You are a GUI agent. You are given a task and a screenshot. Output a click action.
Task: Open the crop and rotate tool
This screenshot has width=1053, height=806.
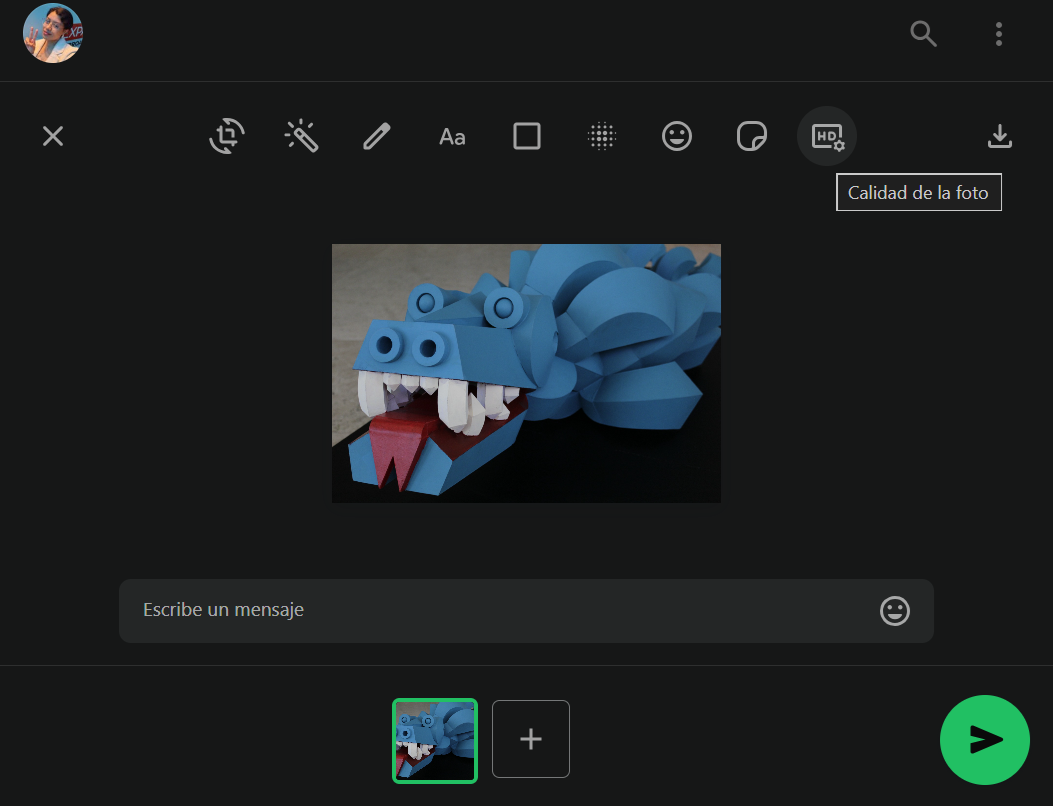click(227, 136)
